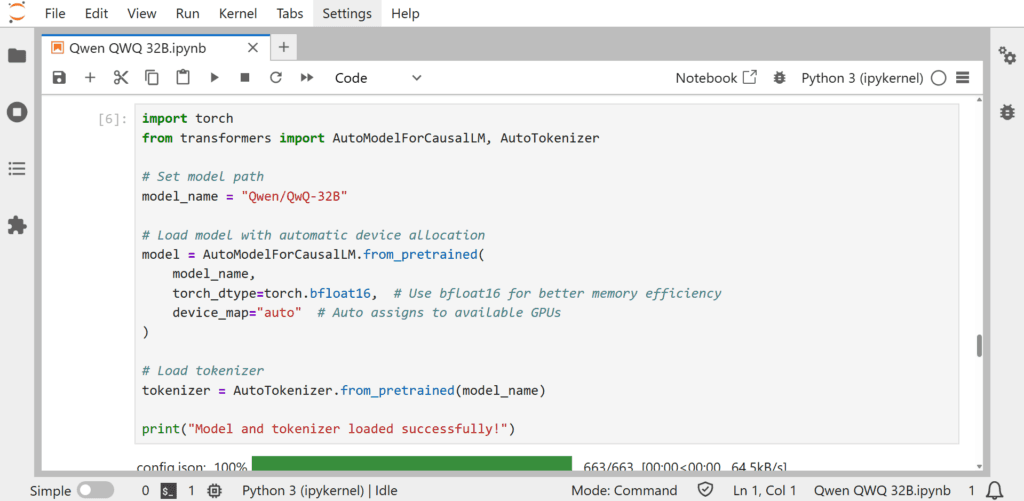Image resolution: width=1024 pixels, height=501 pixels.
Task: Cut the selected cell with scissors icon
Action: pos(121,78)
